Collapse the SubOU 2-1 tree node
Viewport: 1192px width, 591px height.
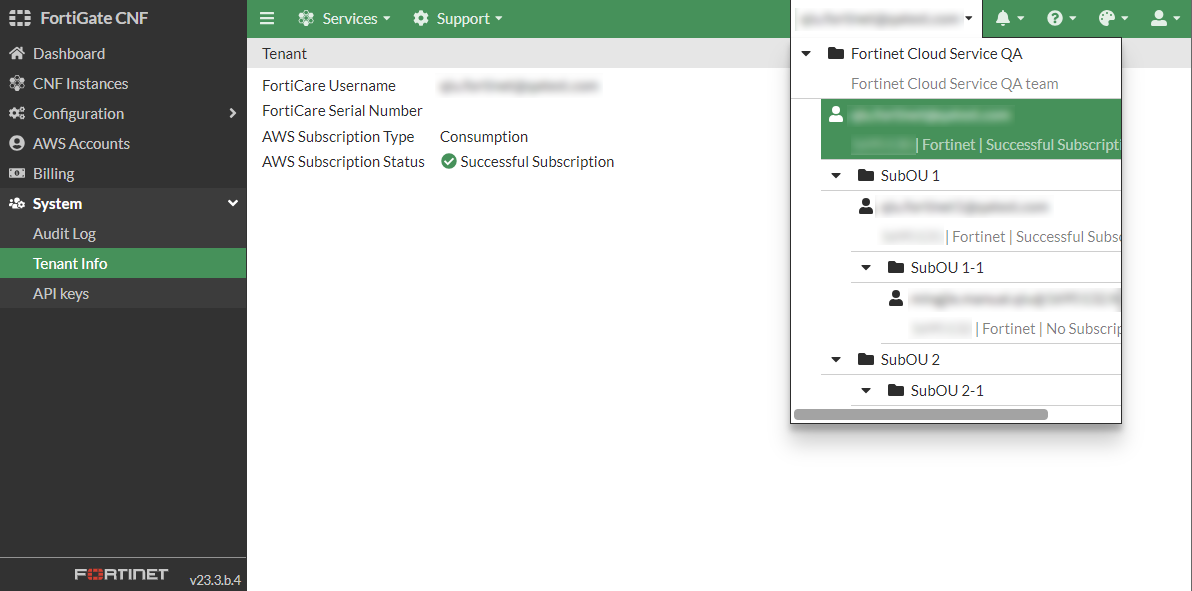pyautogui.click(x=865, y=390)
